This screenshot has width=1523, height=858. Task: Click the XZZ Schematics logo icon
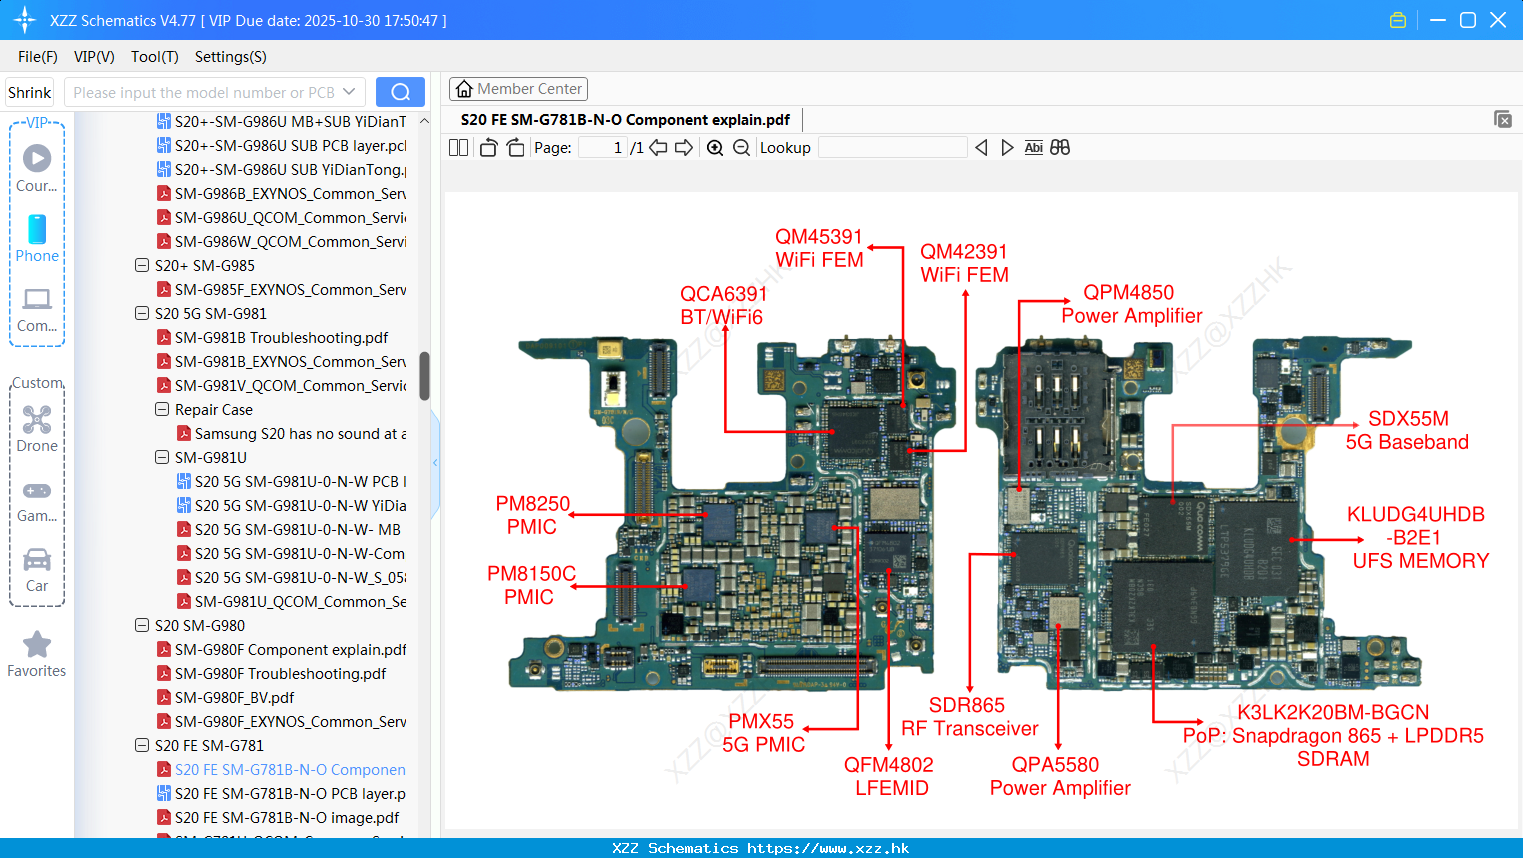(x=25, y=20)
